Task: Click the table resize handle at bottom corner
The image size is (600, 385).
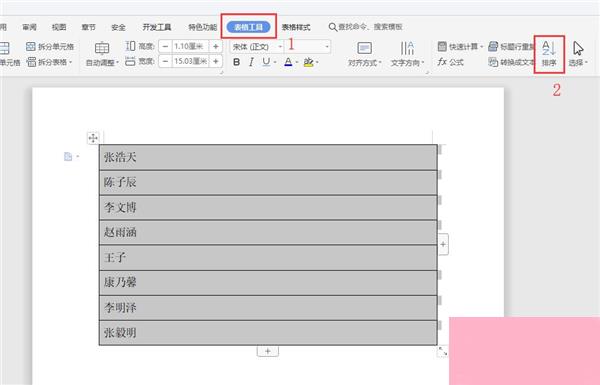Action: click(442, 351)
